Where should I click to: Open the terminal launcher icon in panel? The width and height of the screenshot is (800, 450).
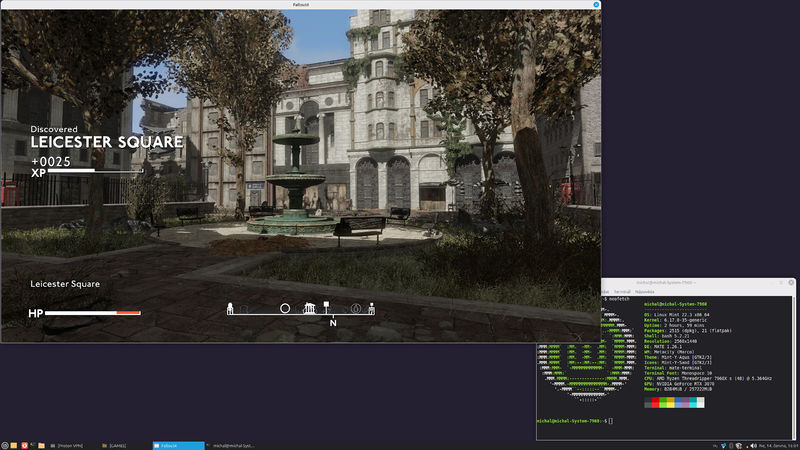33,445
